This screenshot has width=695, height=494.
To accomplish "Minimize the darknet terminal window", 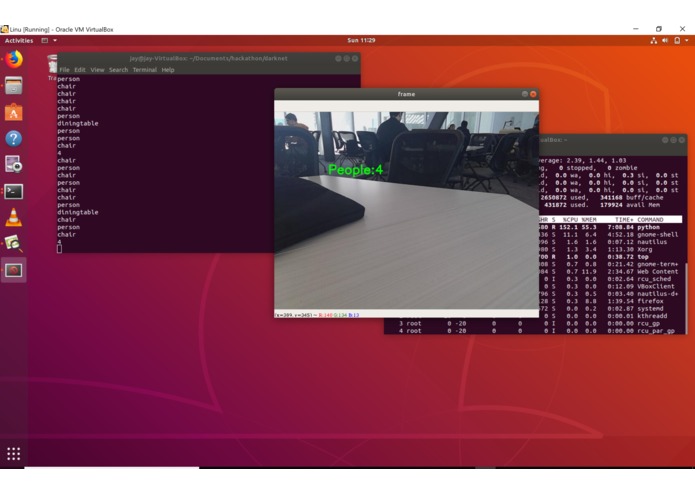I will (x=338, y=58).
